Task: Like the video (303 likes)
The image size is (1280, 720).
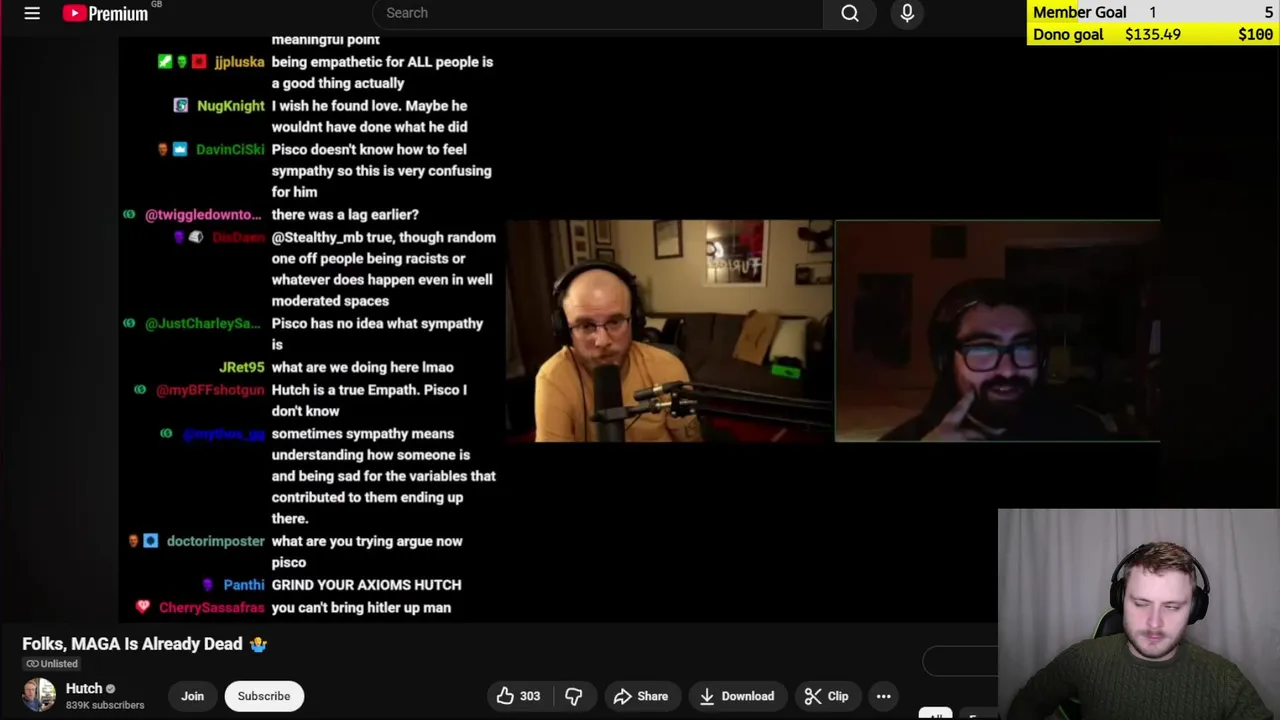Action: [x=519, y=696]
